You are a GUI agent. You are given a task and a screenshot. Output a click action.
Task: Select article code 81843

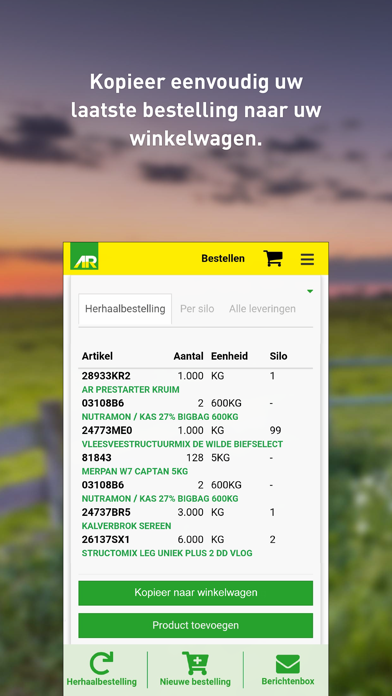point(96,458)
